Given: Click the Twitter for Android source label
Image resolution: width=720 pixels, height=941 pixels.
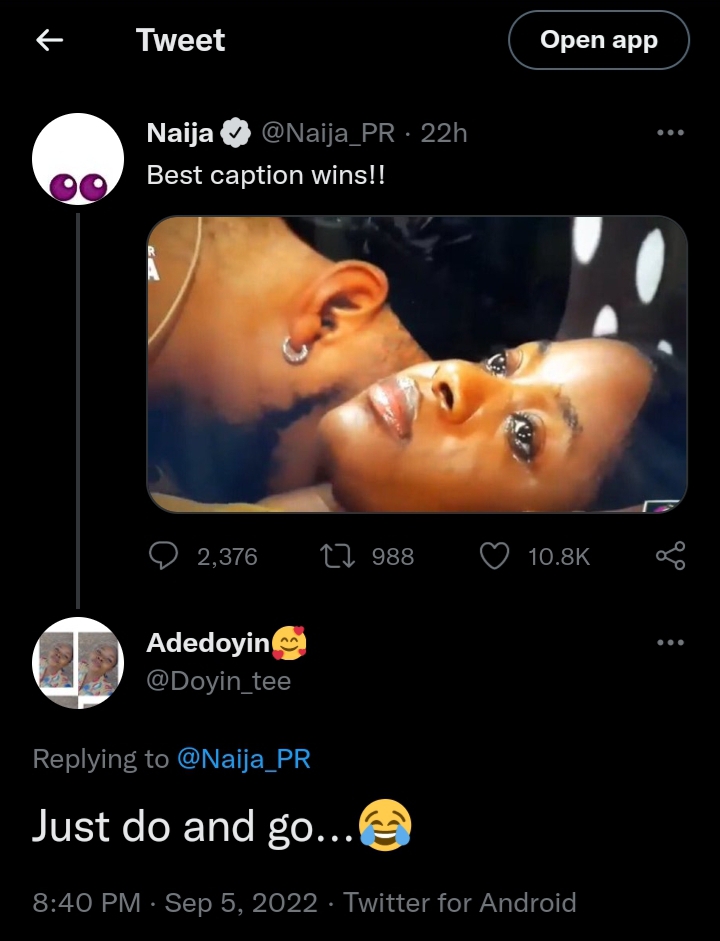Looking at the screenshot, I should 460,903.
